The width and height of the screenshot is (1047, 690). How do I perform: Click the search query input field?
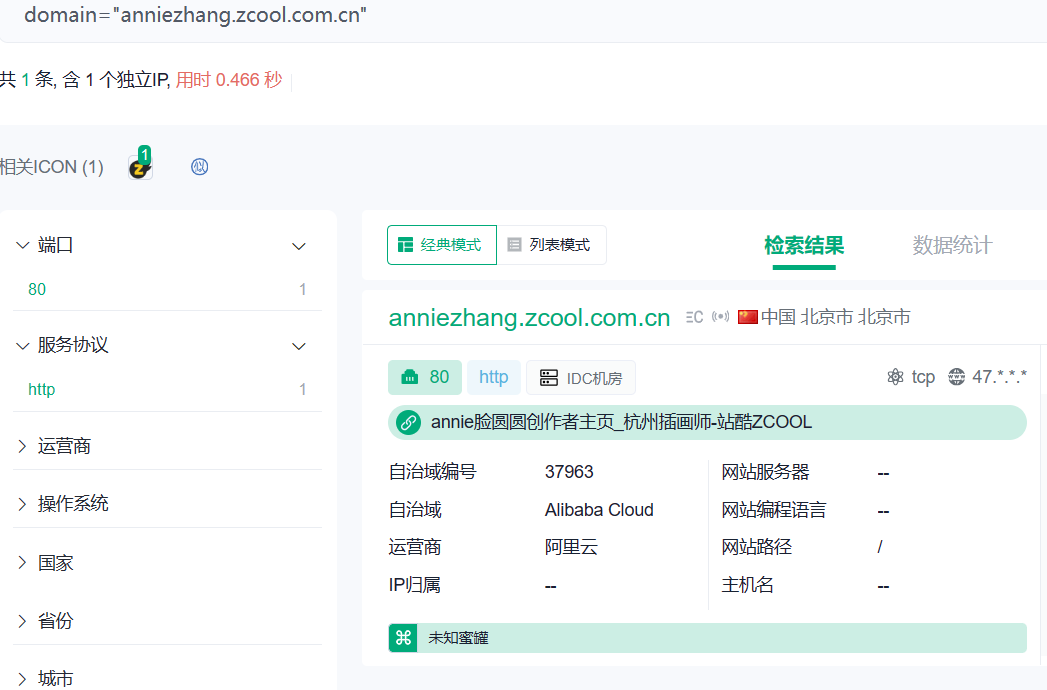click(524, 16)
